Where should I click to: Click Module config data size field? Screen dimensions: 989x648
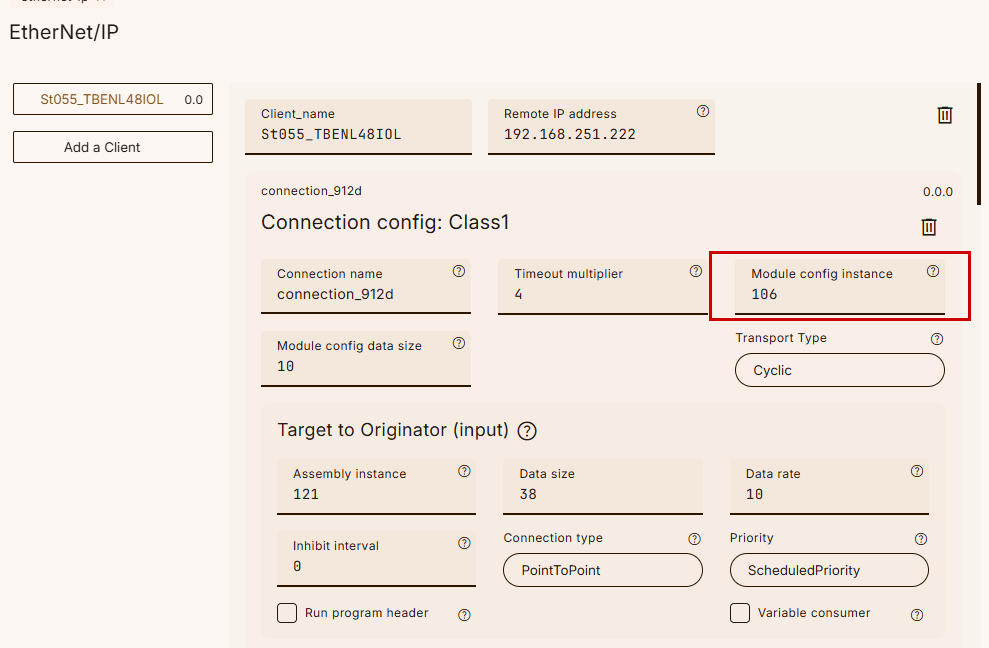point(365,367)
